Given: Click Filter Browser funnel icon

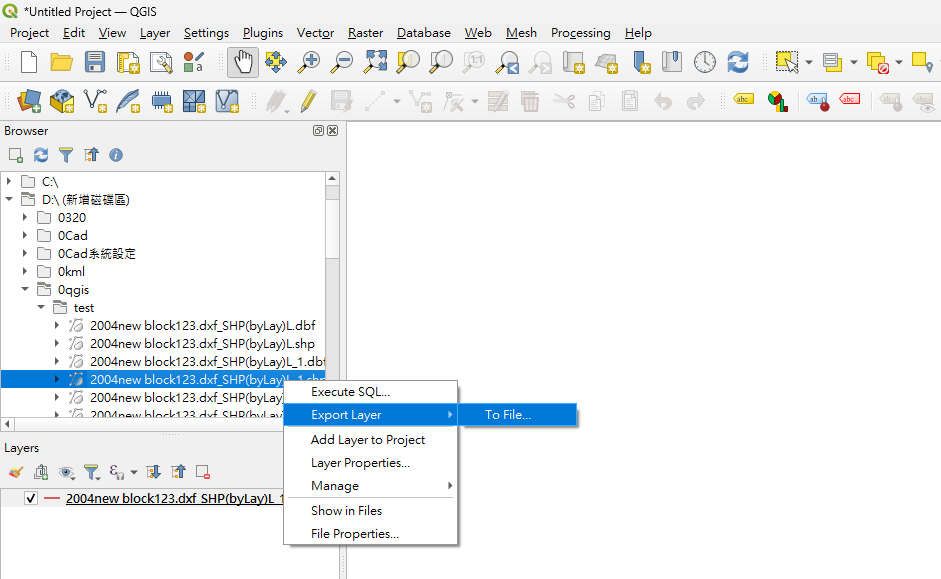Looking at the screenshot, I should click(66, 155).
